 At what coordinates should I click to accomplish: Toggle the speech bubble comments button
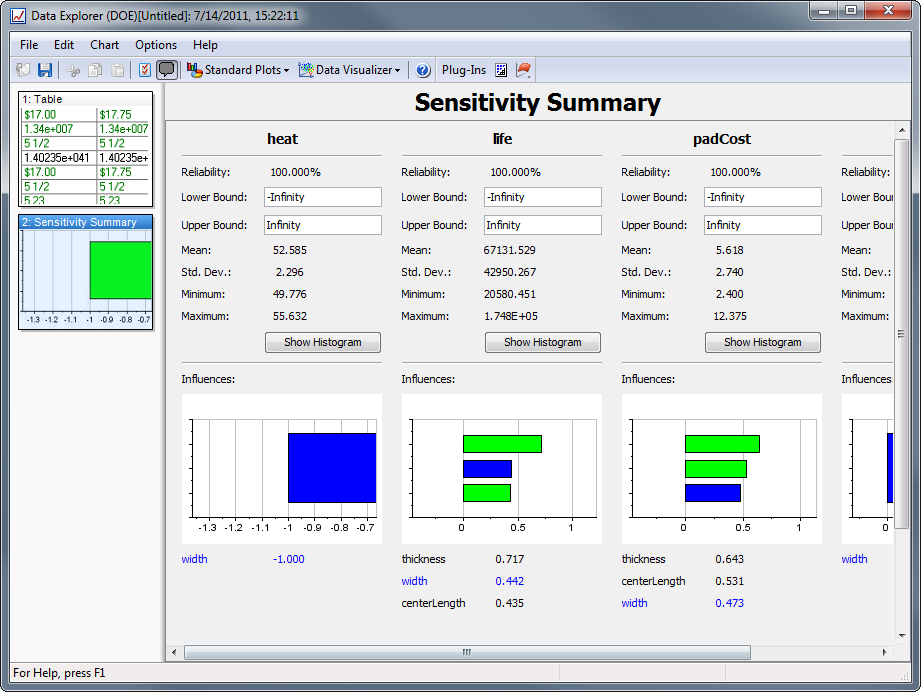point(166,70)
